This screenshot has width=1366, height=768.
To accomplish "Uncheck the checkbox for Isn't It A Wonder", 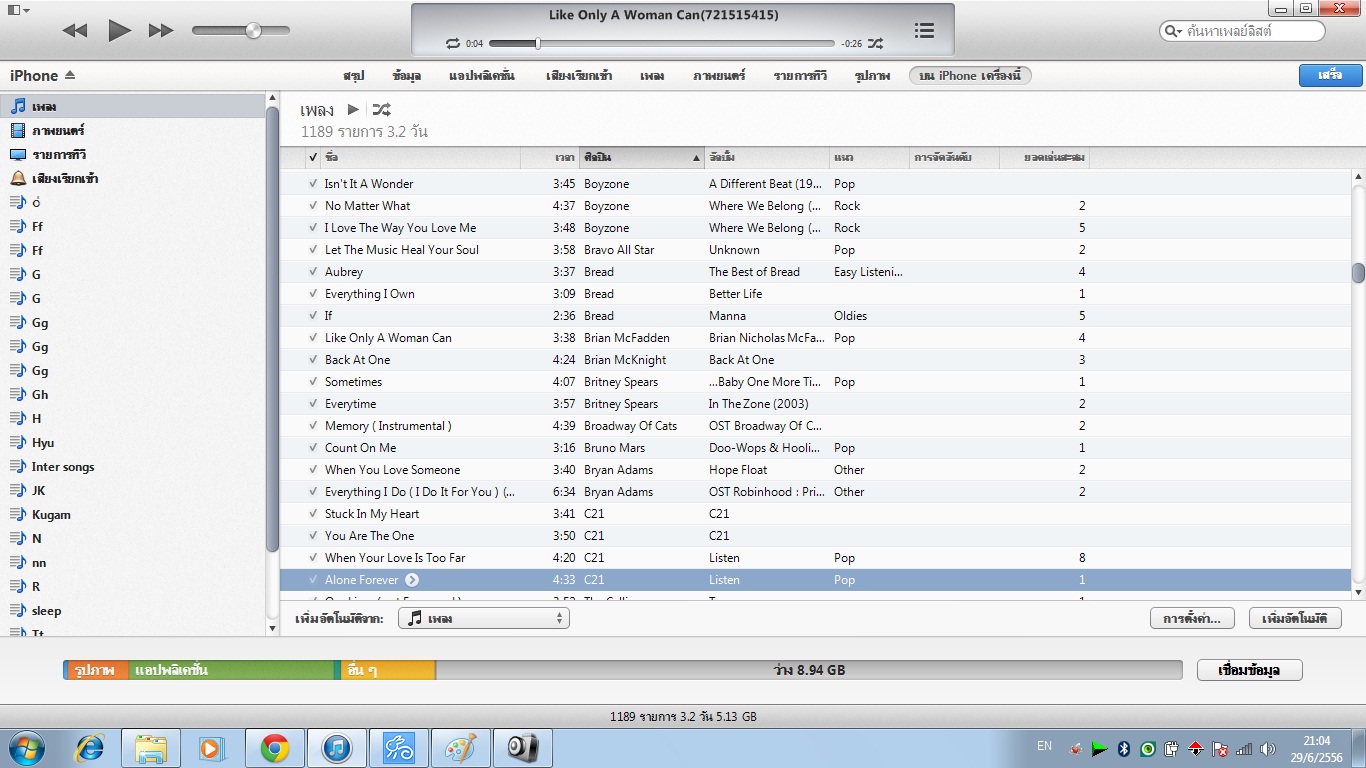I will click(x=313, y=184).
